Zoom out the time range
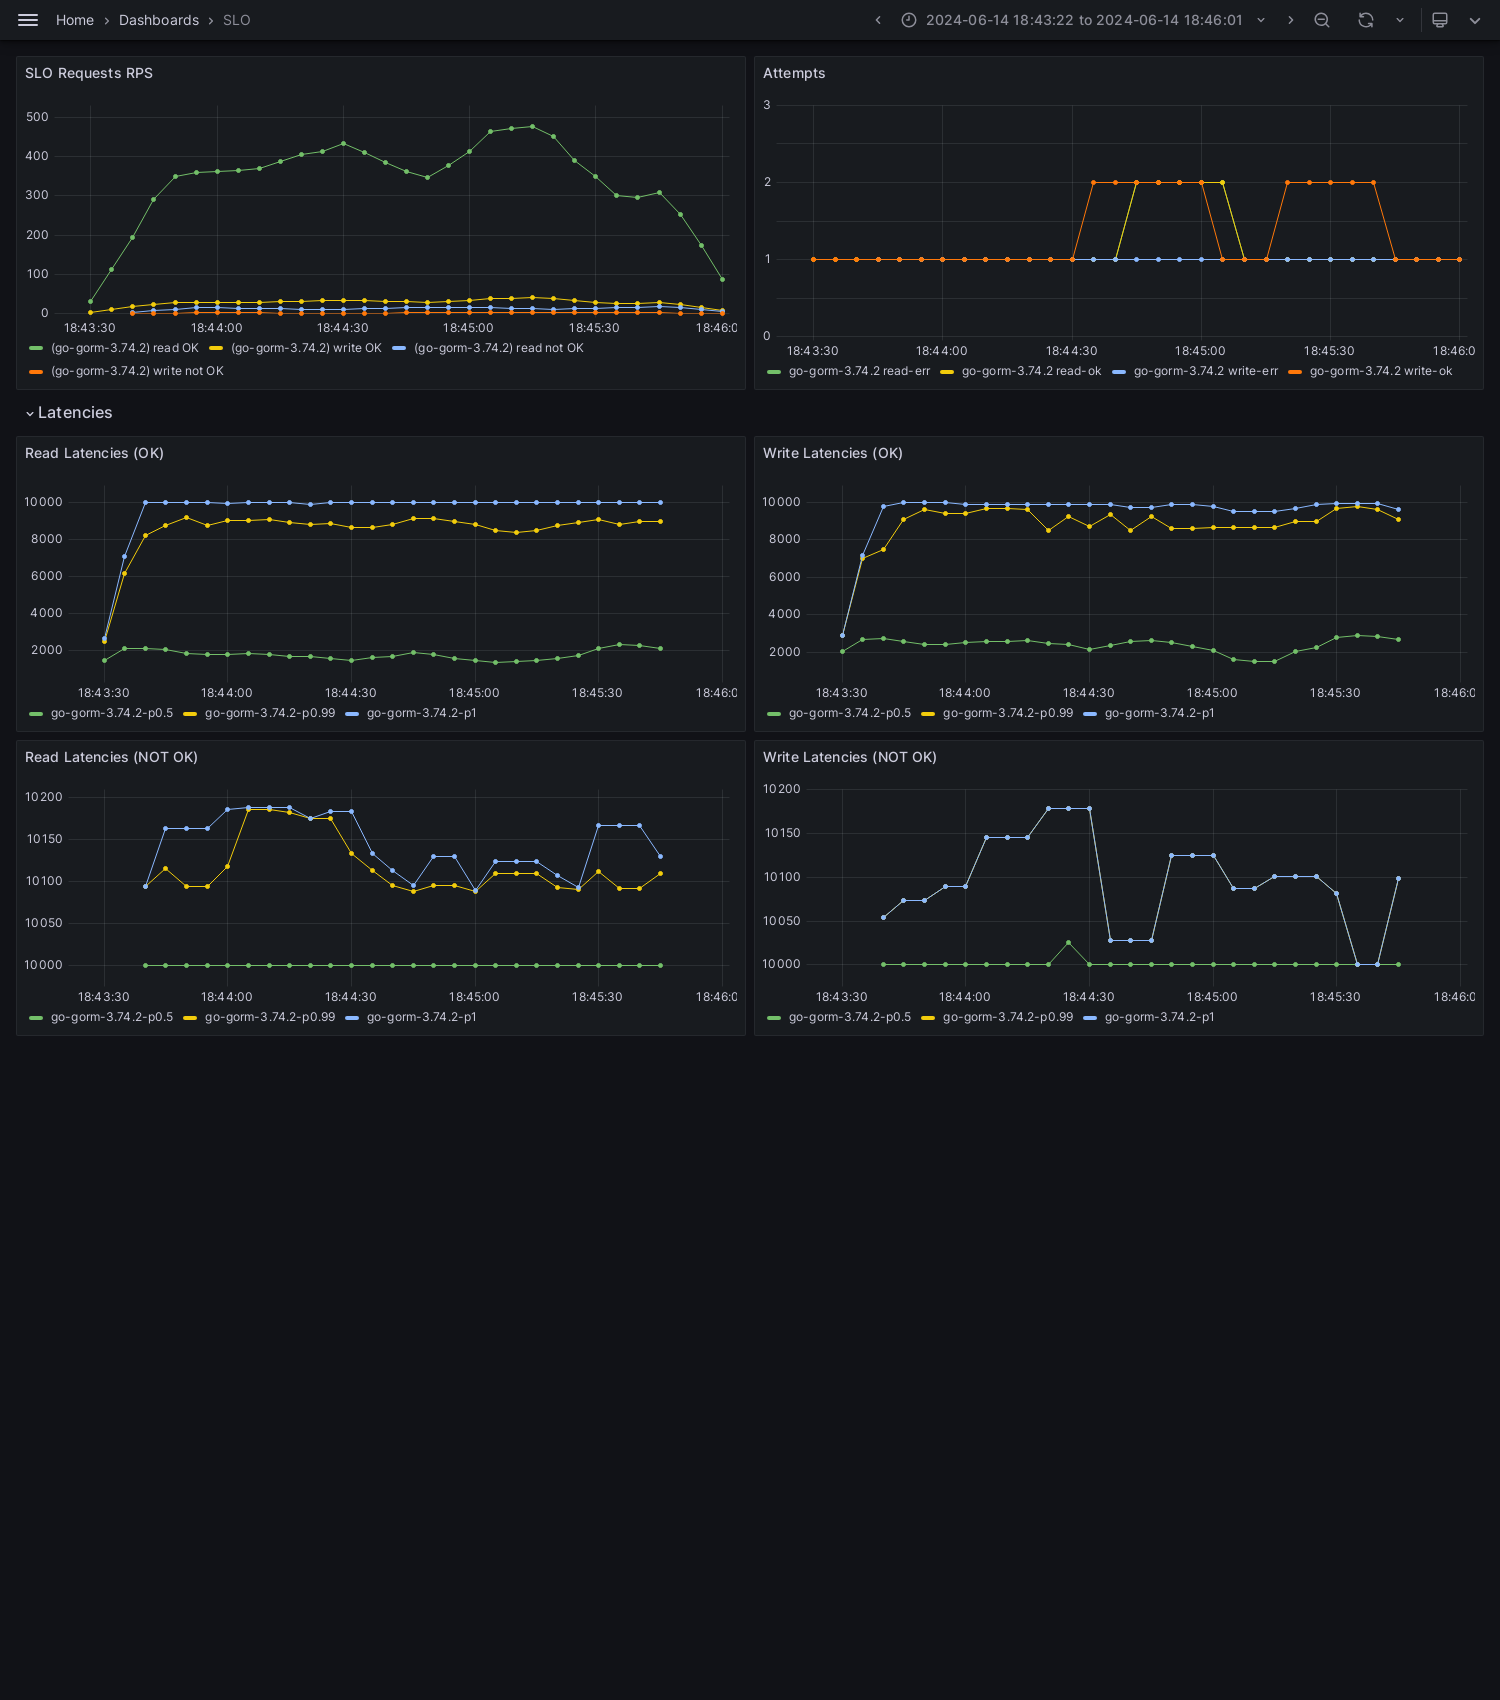The image size is (1500, 1700). (x=1322, y=20)
